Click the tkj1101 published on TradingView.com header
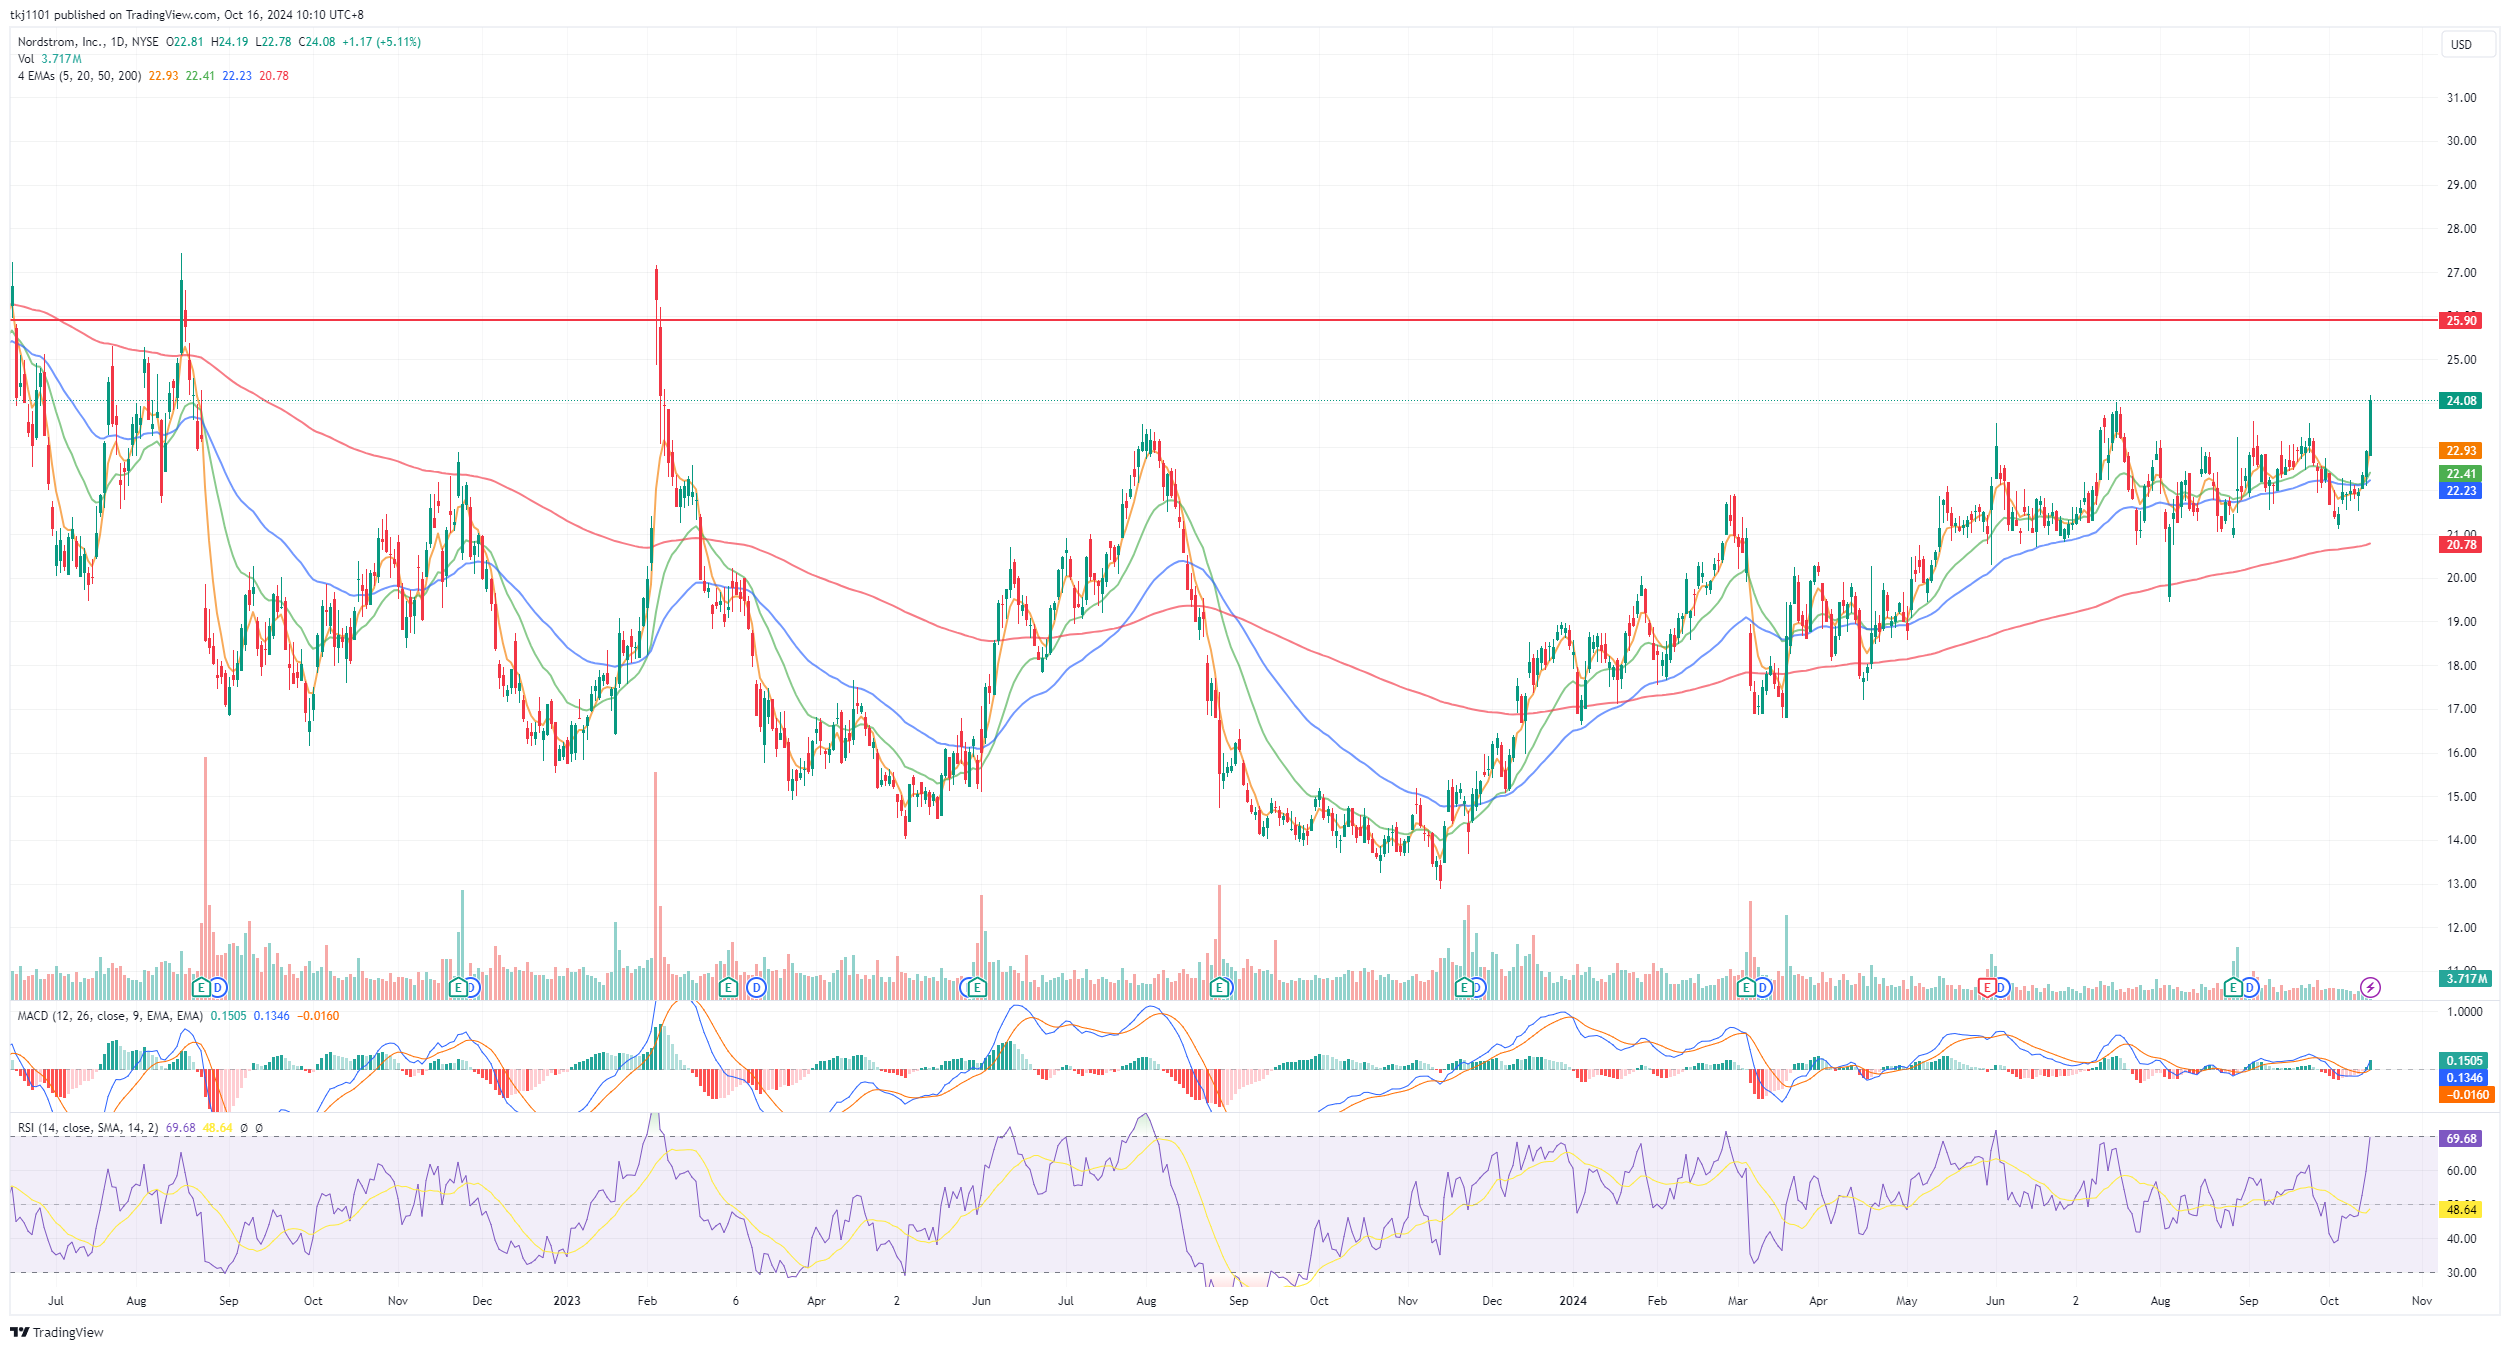This screenshot has width=2510, height=1350. click(x=187, y=15)
